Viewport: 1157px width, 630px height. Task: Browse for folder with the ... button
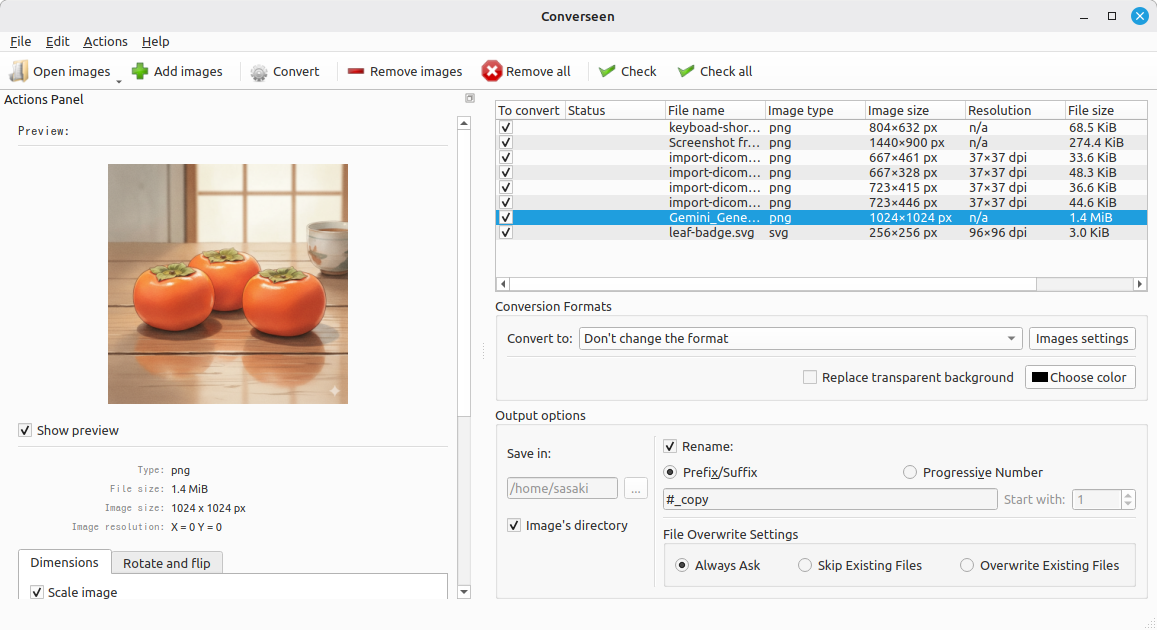click(x=635, y=488)
